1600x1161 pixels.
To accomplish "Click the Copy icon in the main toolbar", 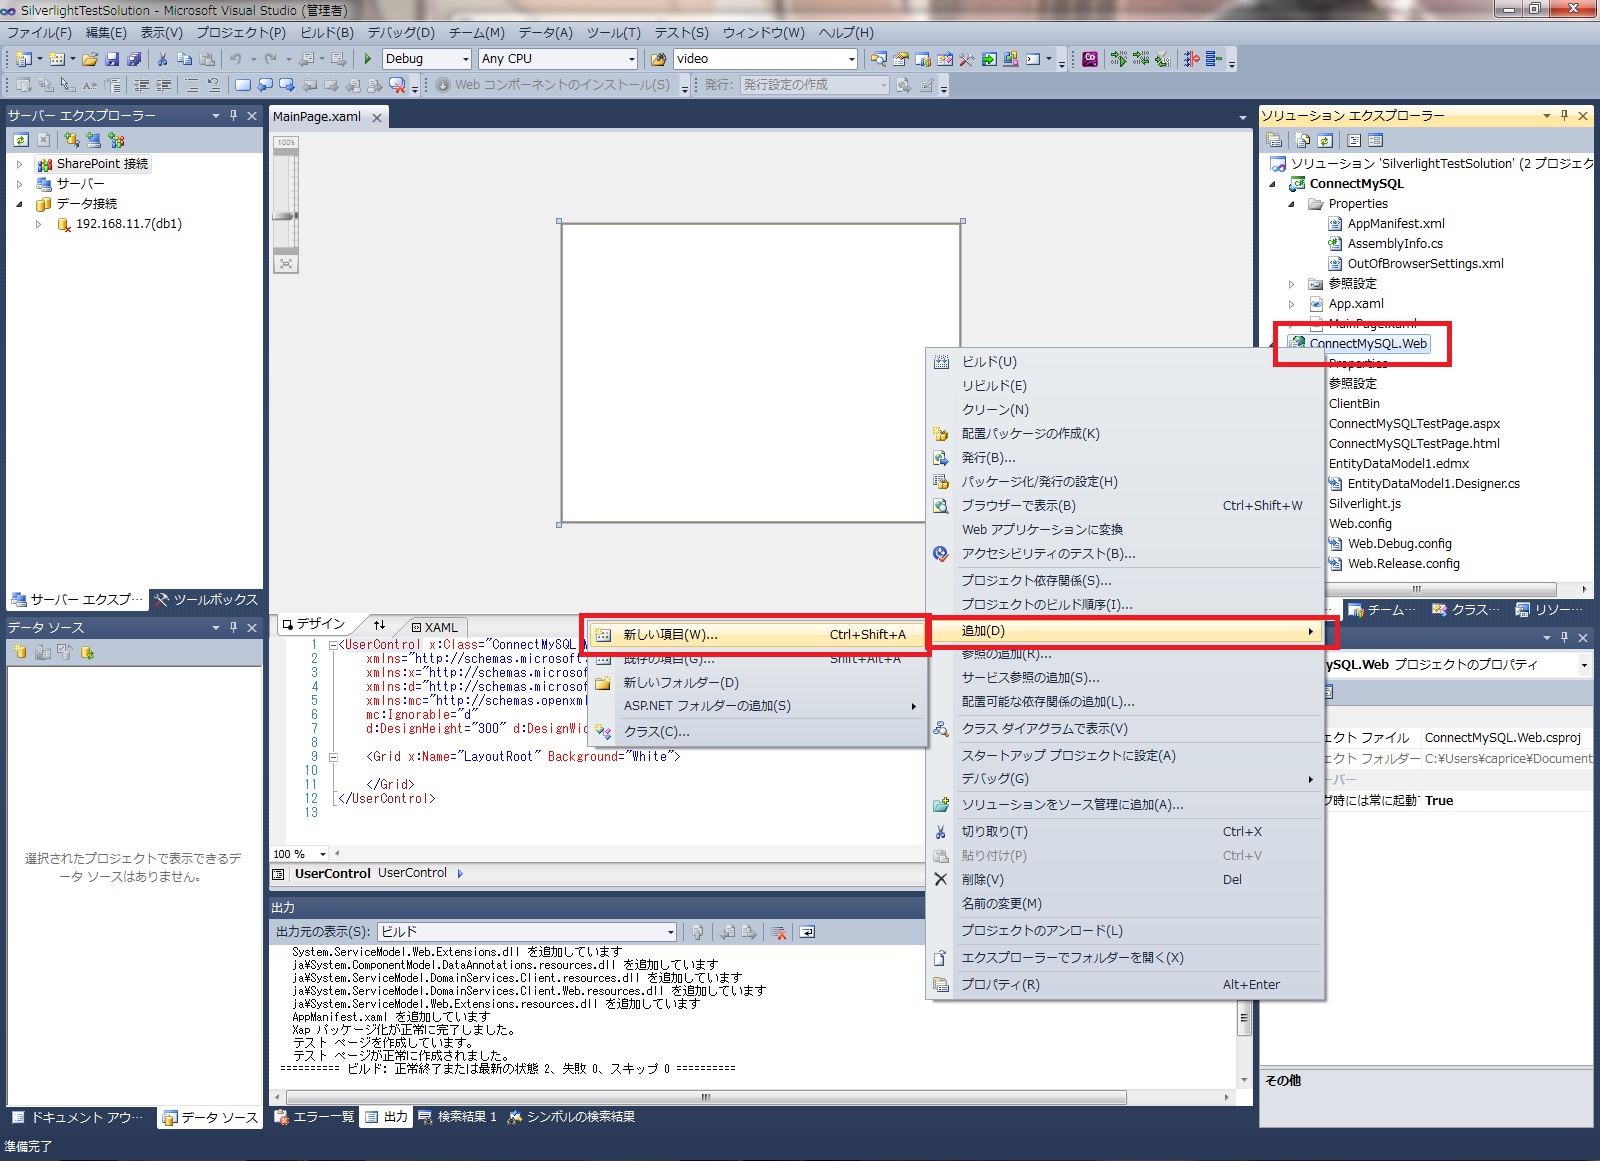I will tap(184, 59).
